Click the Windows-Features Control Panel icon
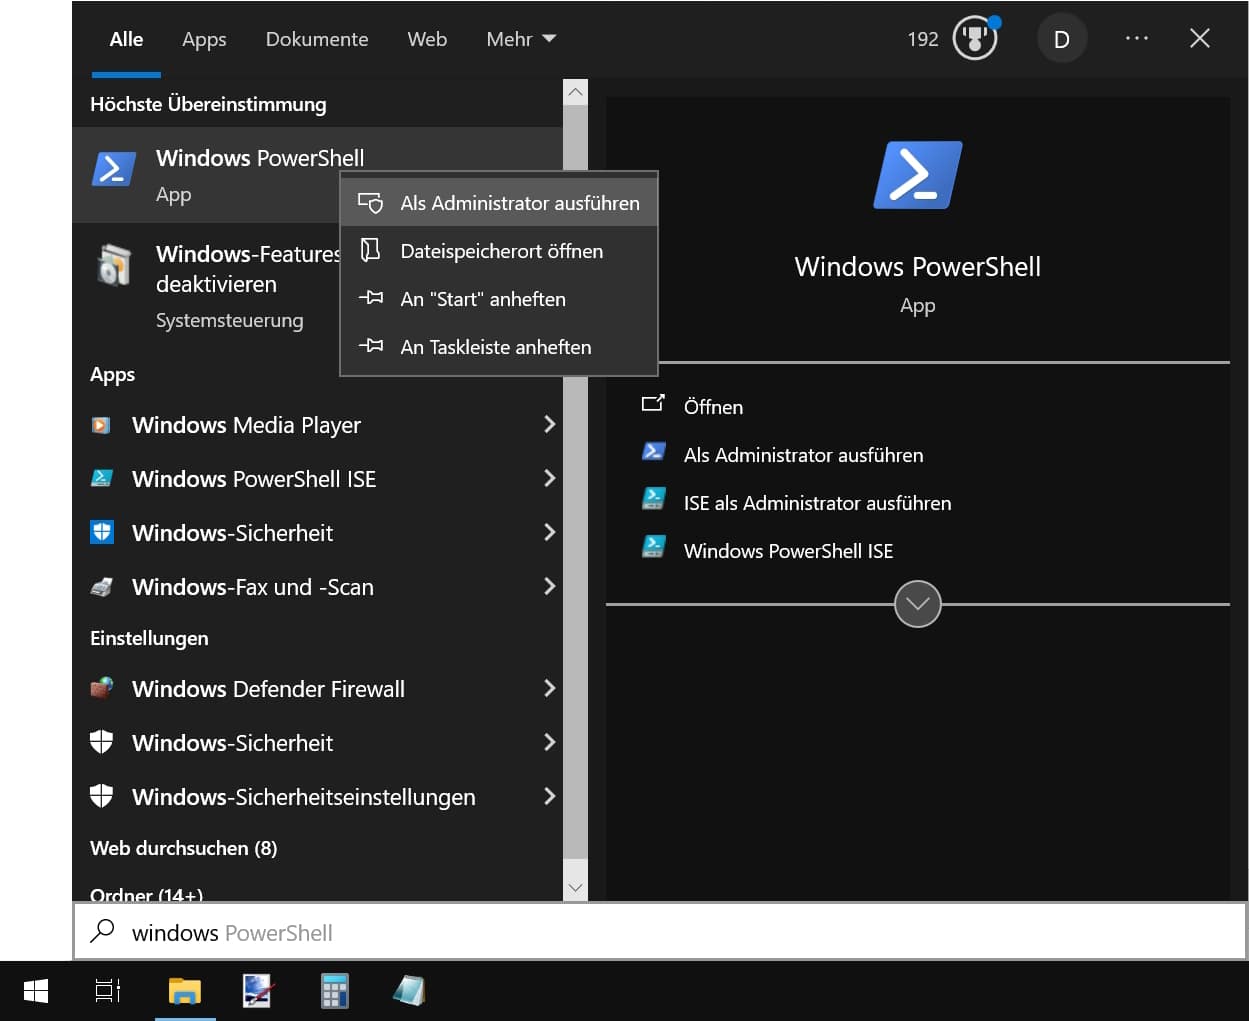 click(114, 265)
